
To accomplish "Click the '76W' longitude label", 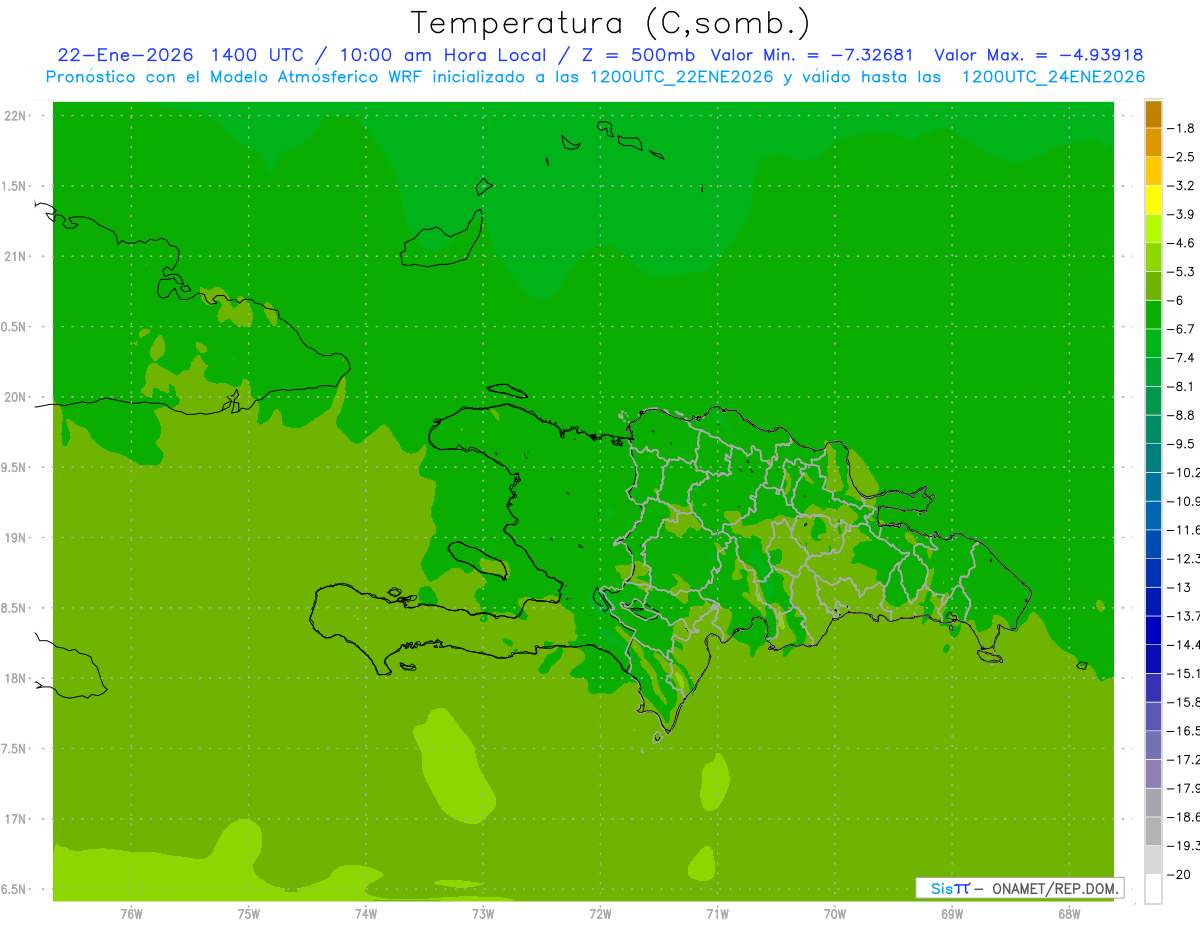I will (x=131, y=914).
